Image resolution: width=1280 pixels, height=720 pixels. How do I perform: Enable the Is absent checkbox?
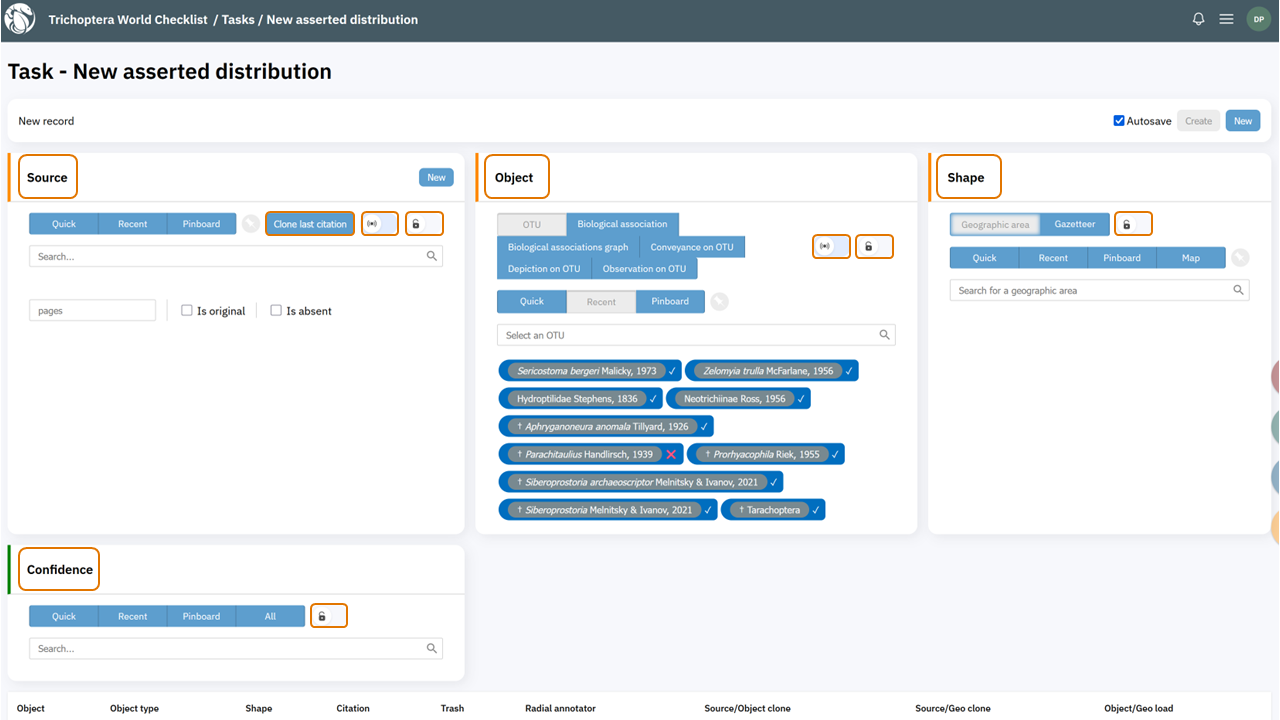point(276,311)
